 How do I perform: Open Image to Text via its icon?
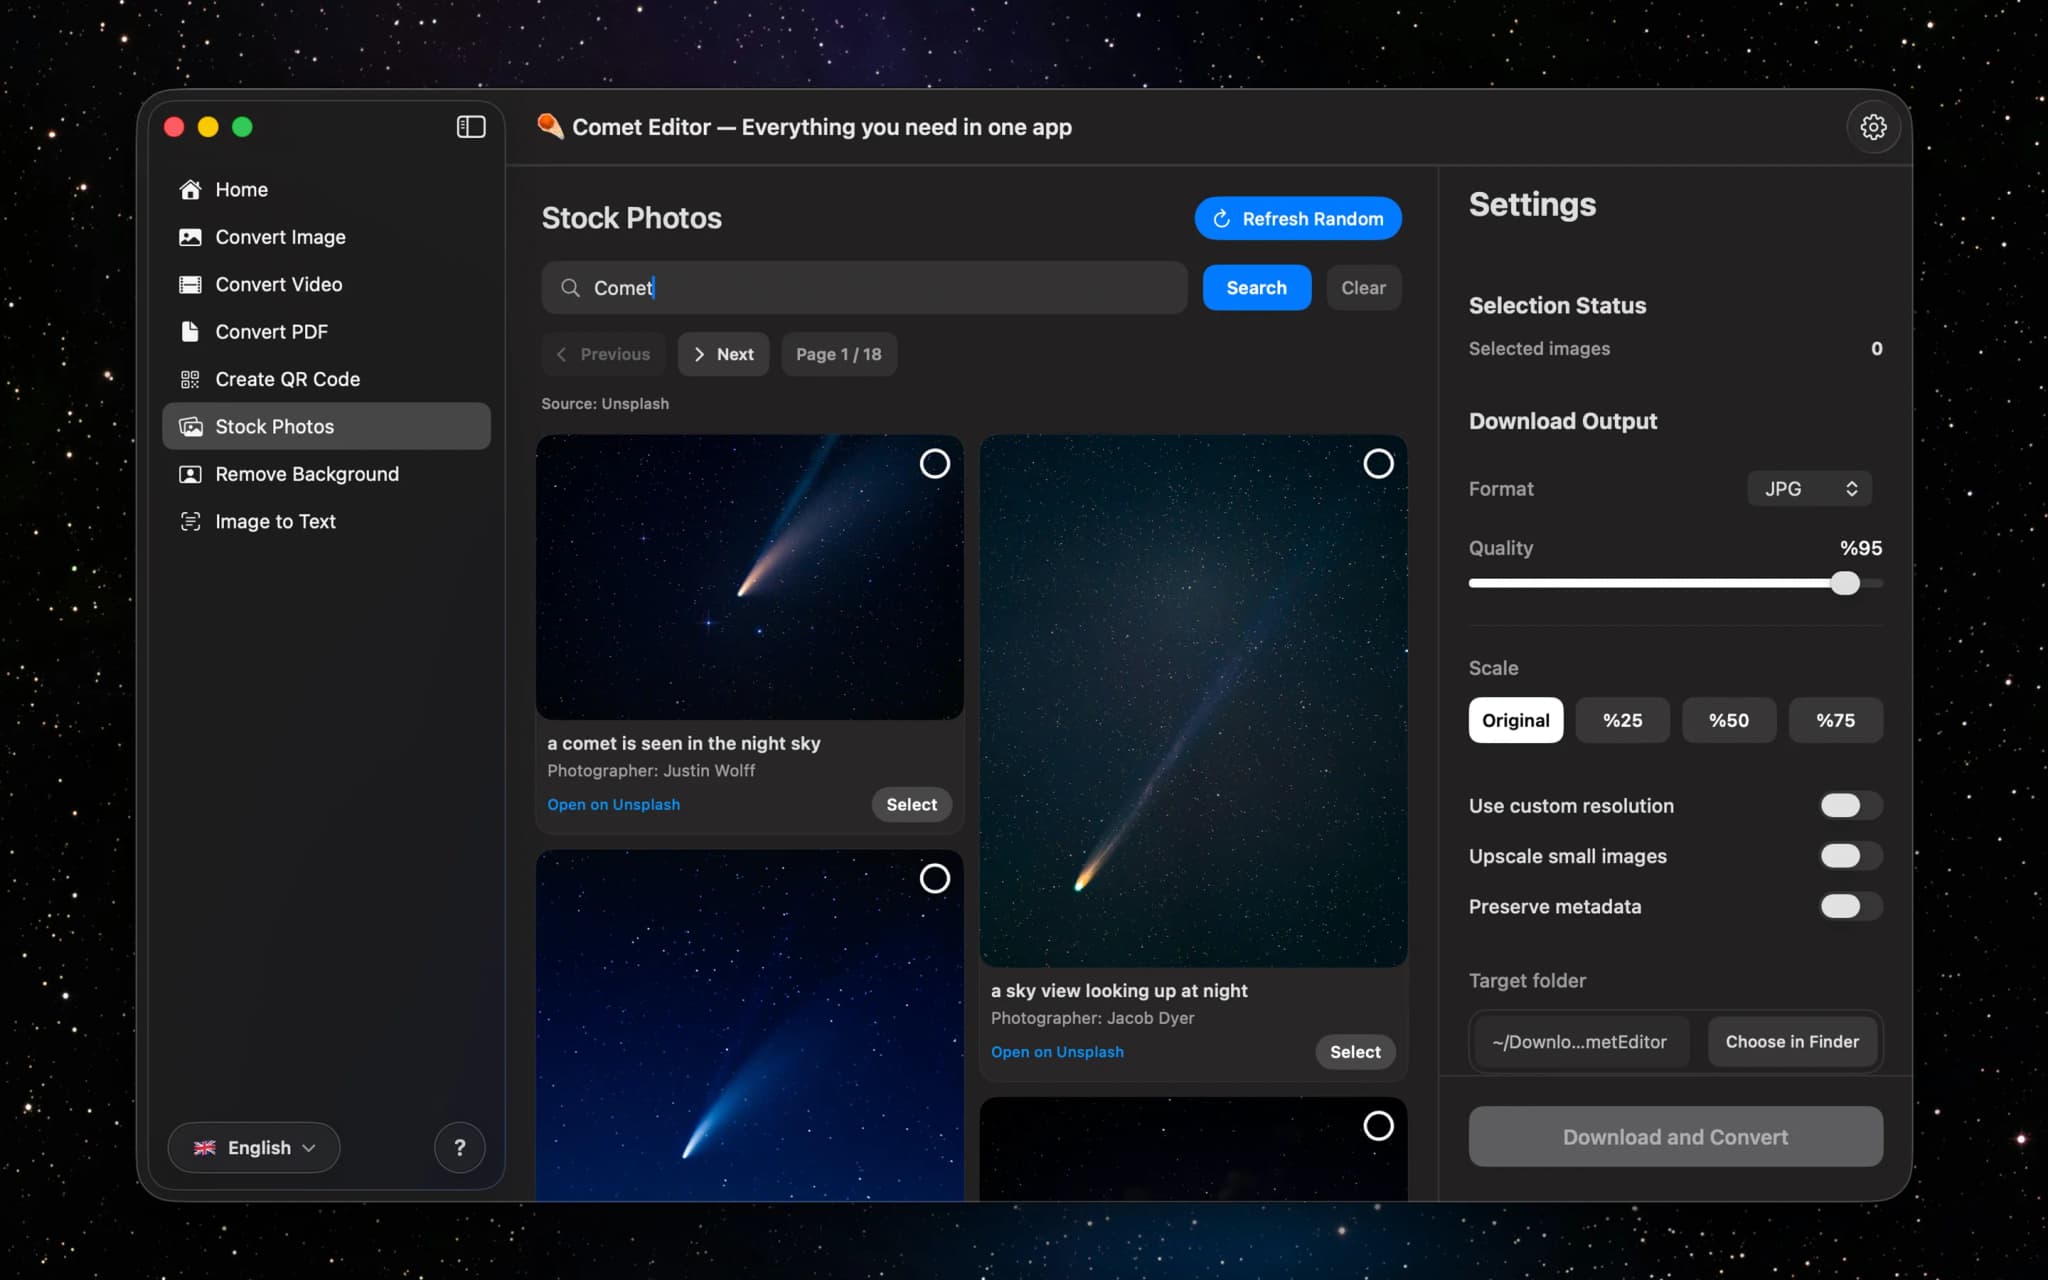[190, 521]
